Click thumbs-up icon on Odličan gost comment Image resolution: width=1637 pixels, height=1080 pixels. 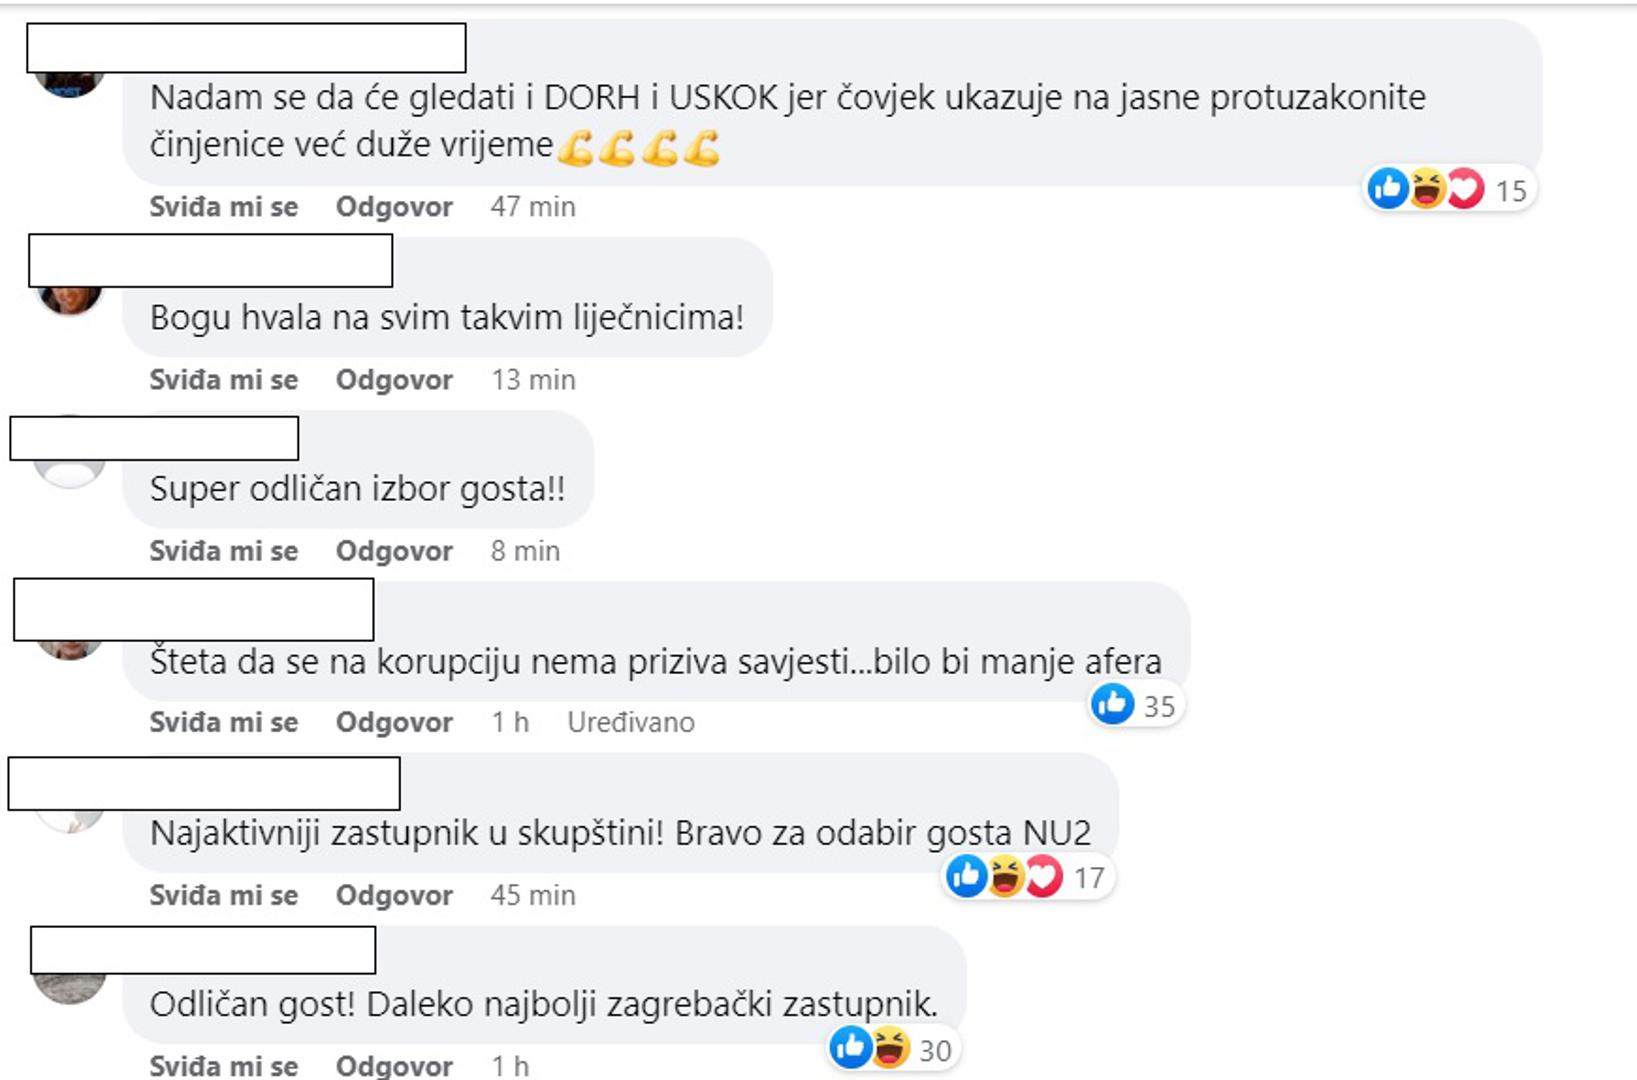(x=850, y=1048)
